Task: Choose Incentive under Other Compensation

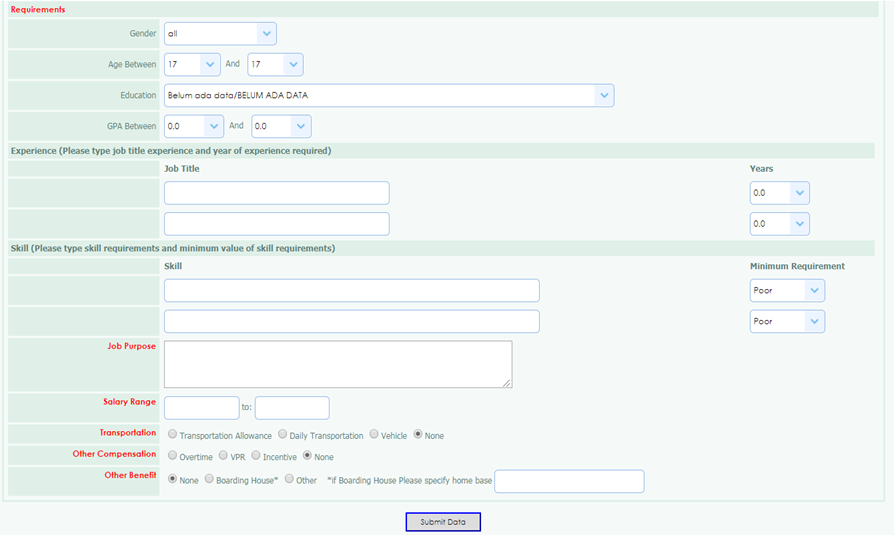Action: pyautogui.click(x=256, y=456)
